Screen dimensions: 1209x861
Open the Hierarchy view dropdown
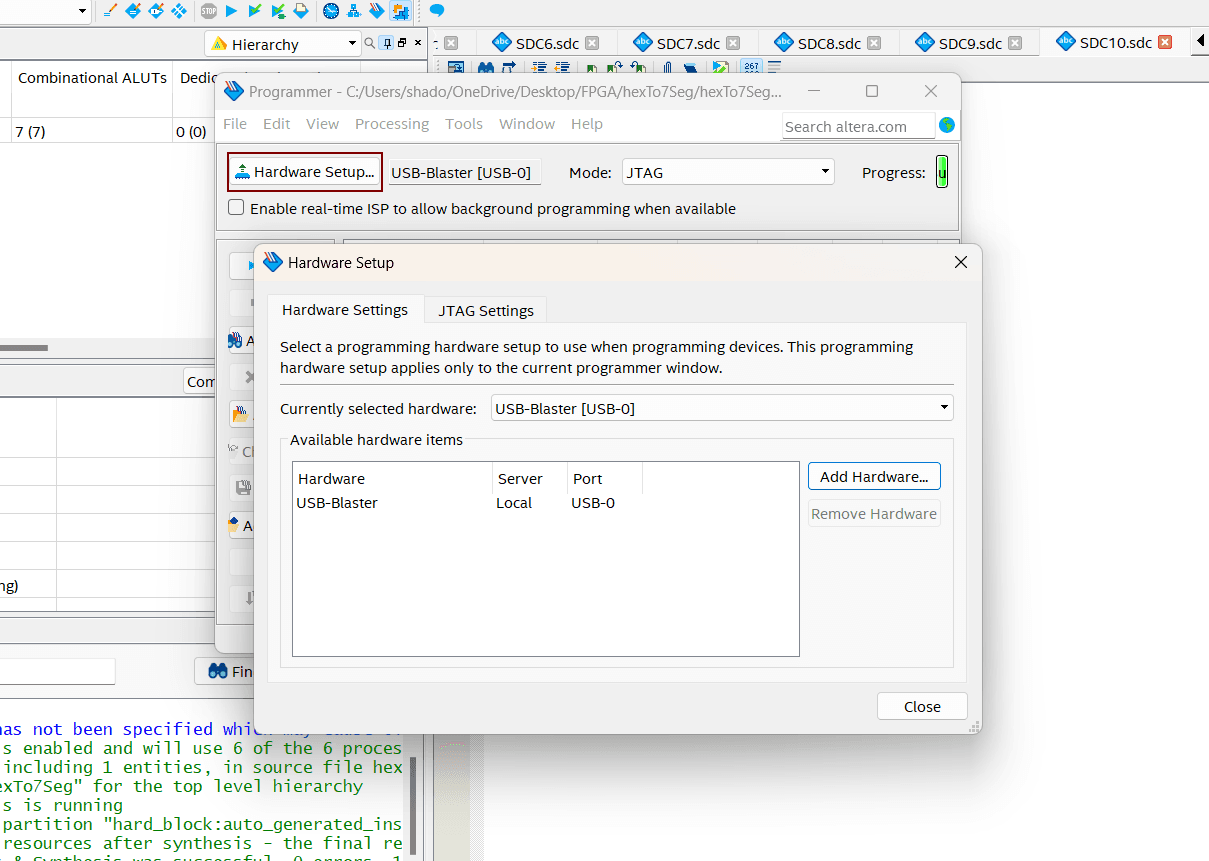(x=352, y=44)
